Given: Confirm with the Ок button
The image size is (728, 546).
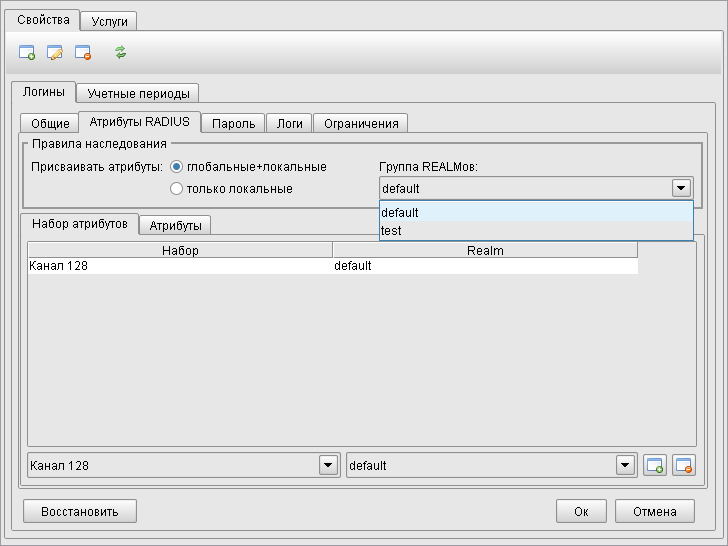Looking at the screenshot, I should [x=581, y=511].
